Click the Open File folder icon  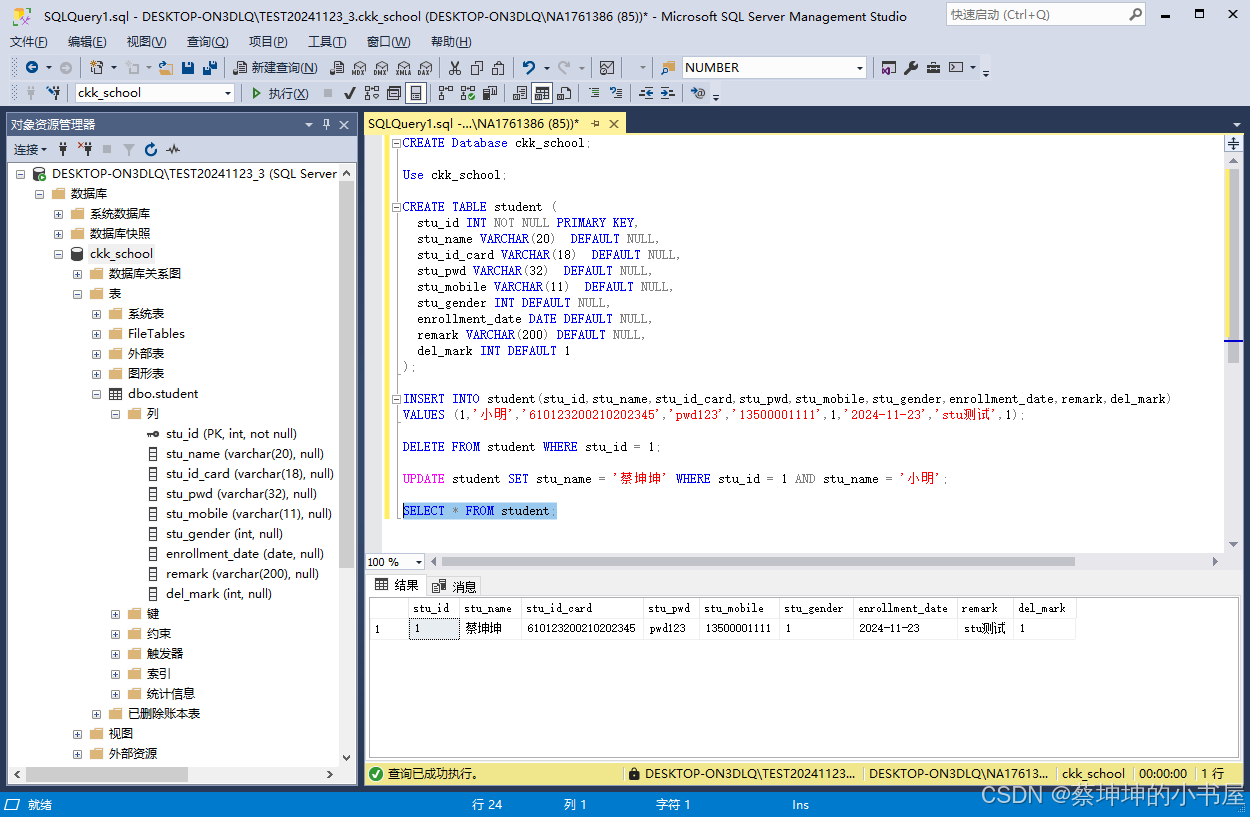(166, 68)
